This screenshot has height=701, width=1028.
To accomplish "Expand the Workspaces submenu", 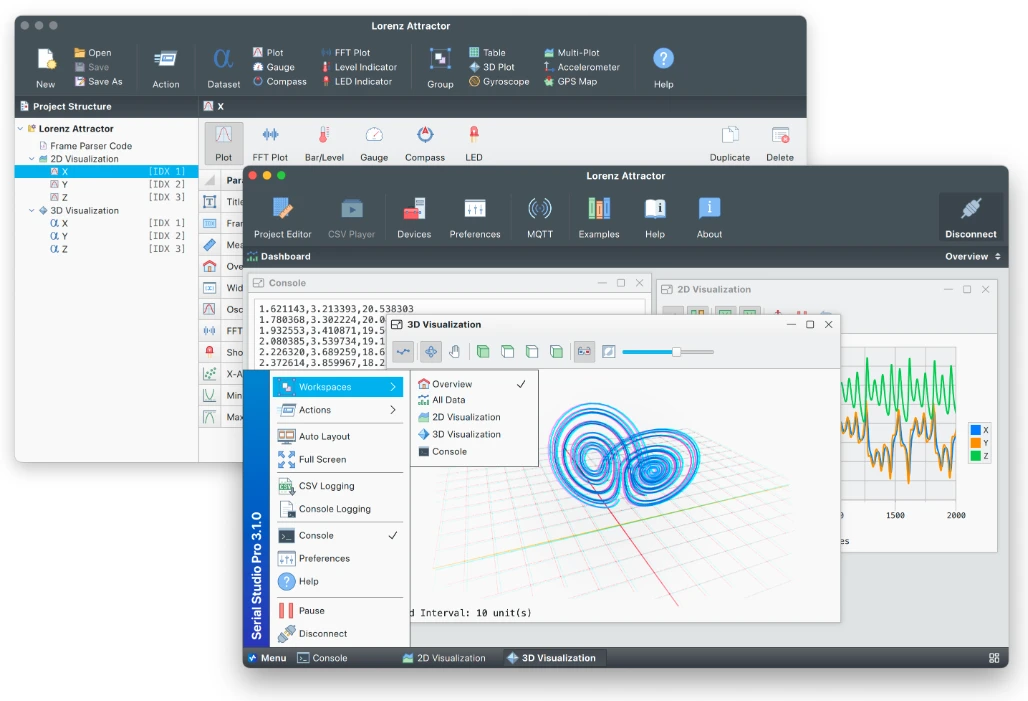I will coord(338,387).
